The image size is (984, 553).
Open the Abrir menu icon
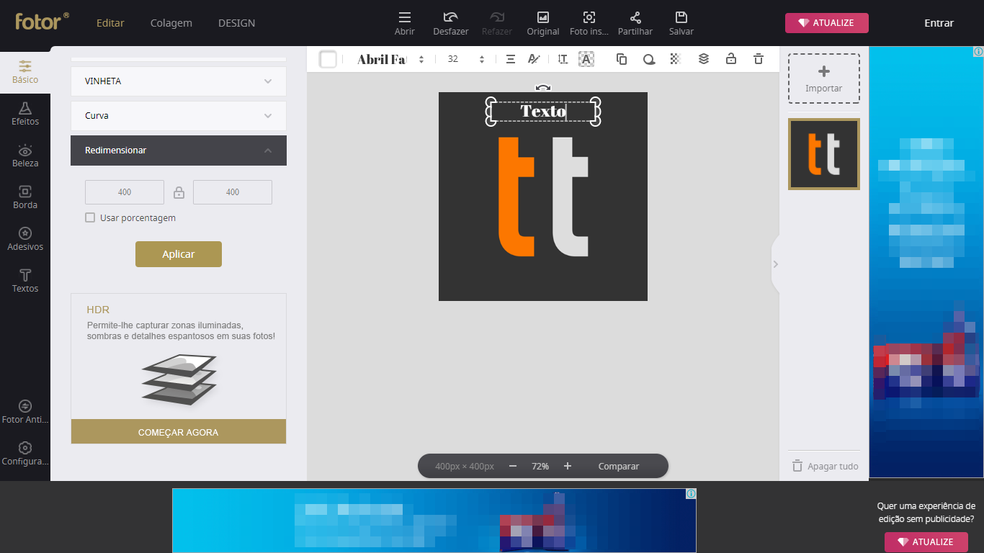click(x=404, y=23)
